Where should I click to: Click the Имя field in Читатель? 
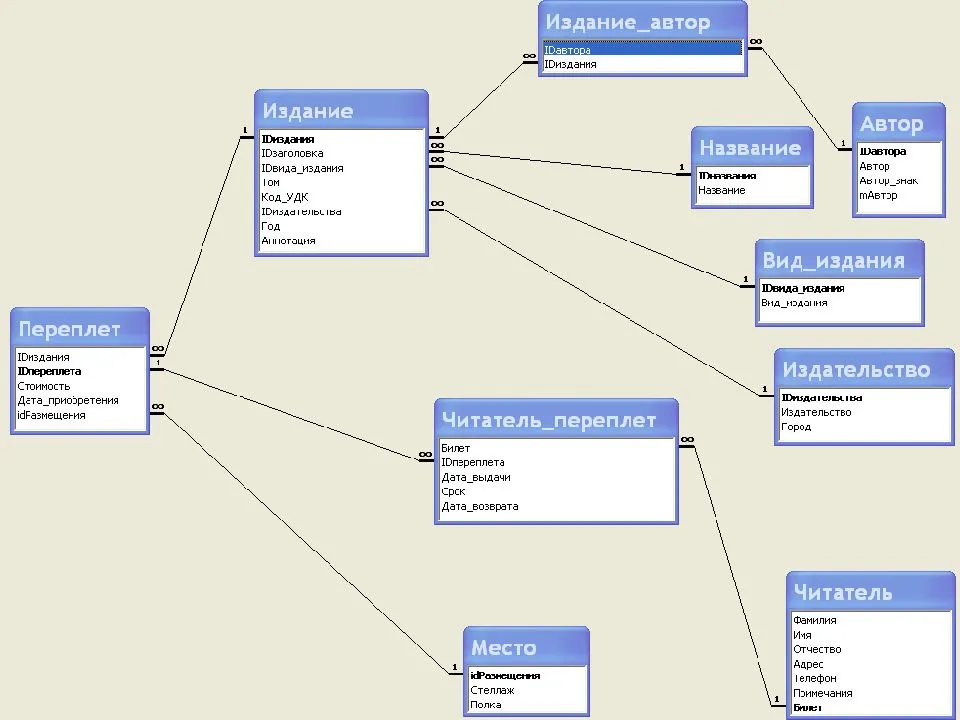pos(871,635)
